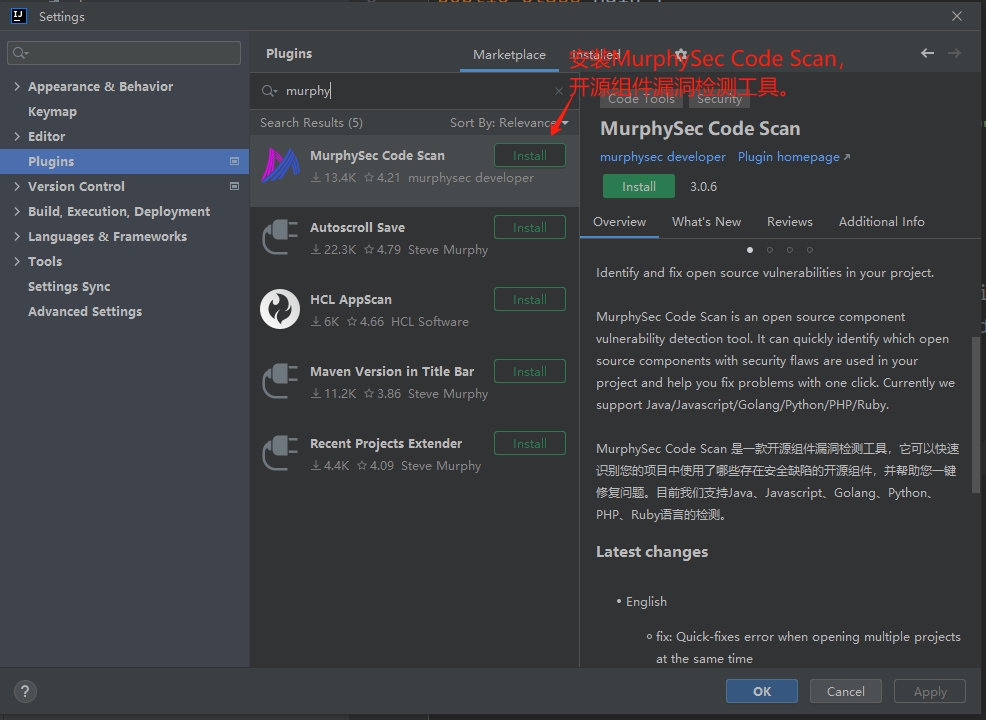Install Maven Version in Title Bar plugin
Viewport: 986px width, 720px height.
[529, 371]
